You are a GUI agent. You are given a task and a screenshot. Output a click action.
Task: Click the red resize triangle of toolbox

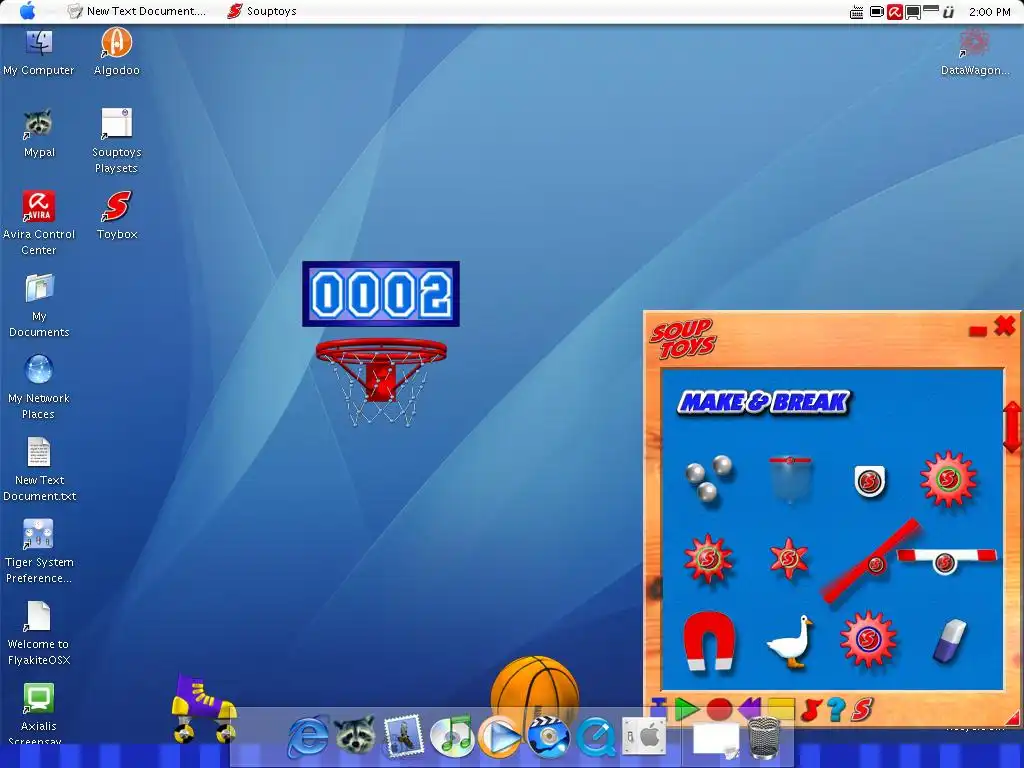(1012, 718)
